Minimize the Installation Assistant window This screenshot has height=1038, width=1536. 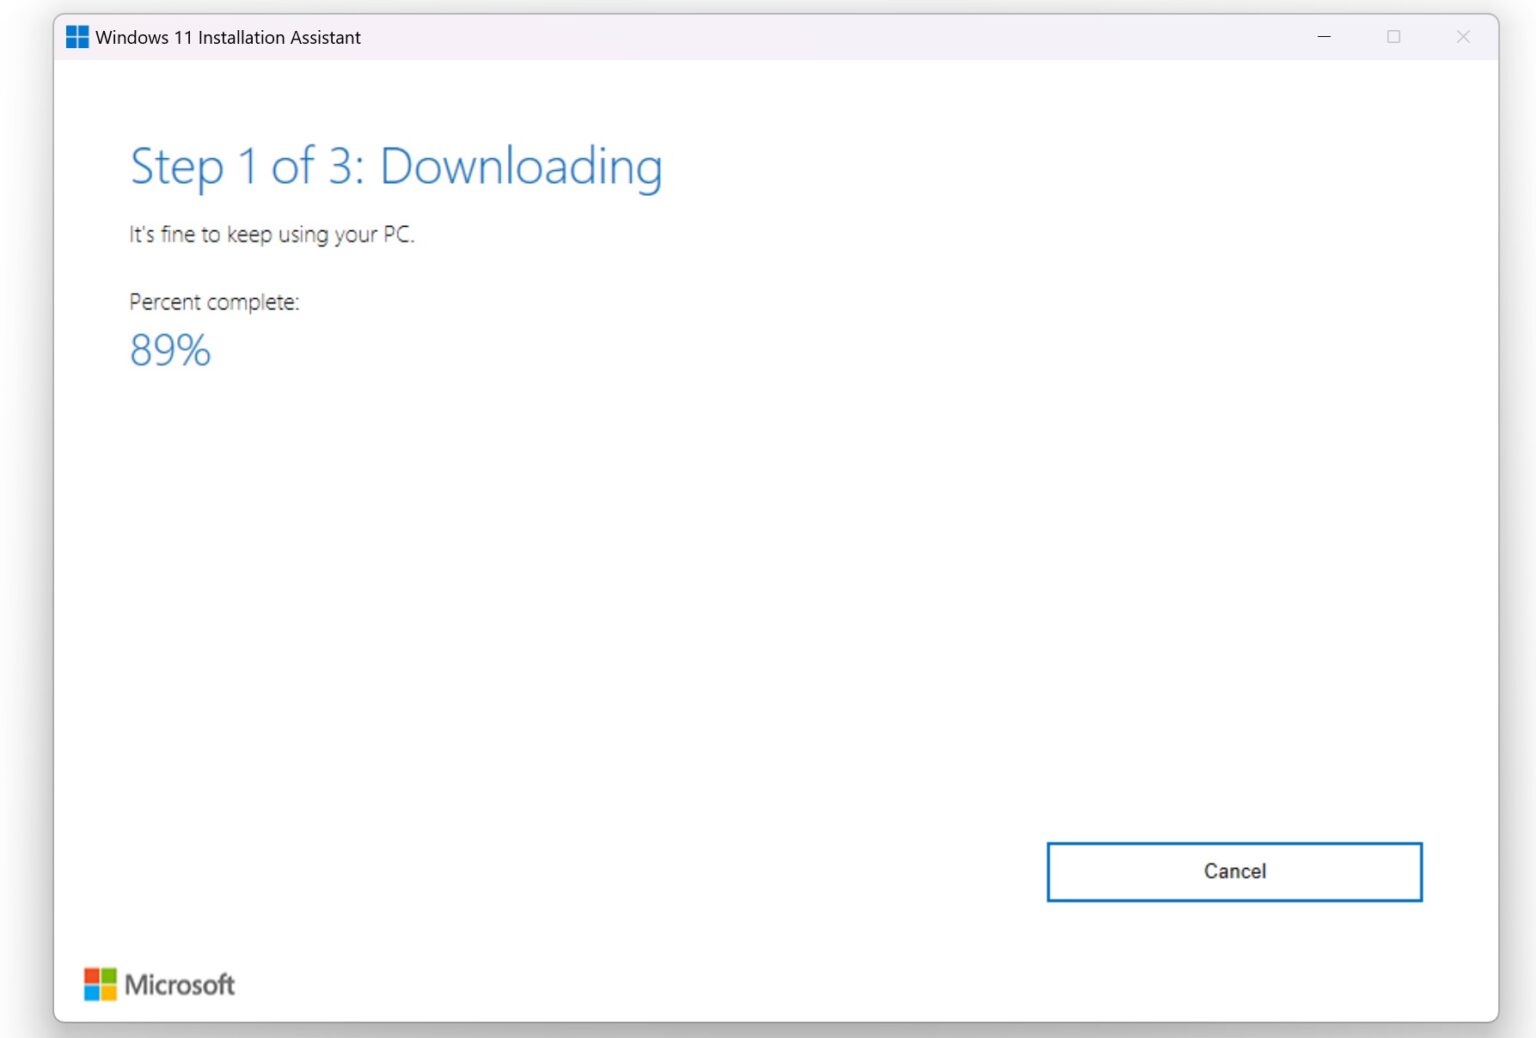(1323, 36)
